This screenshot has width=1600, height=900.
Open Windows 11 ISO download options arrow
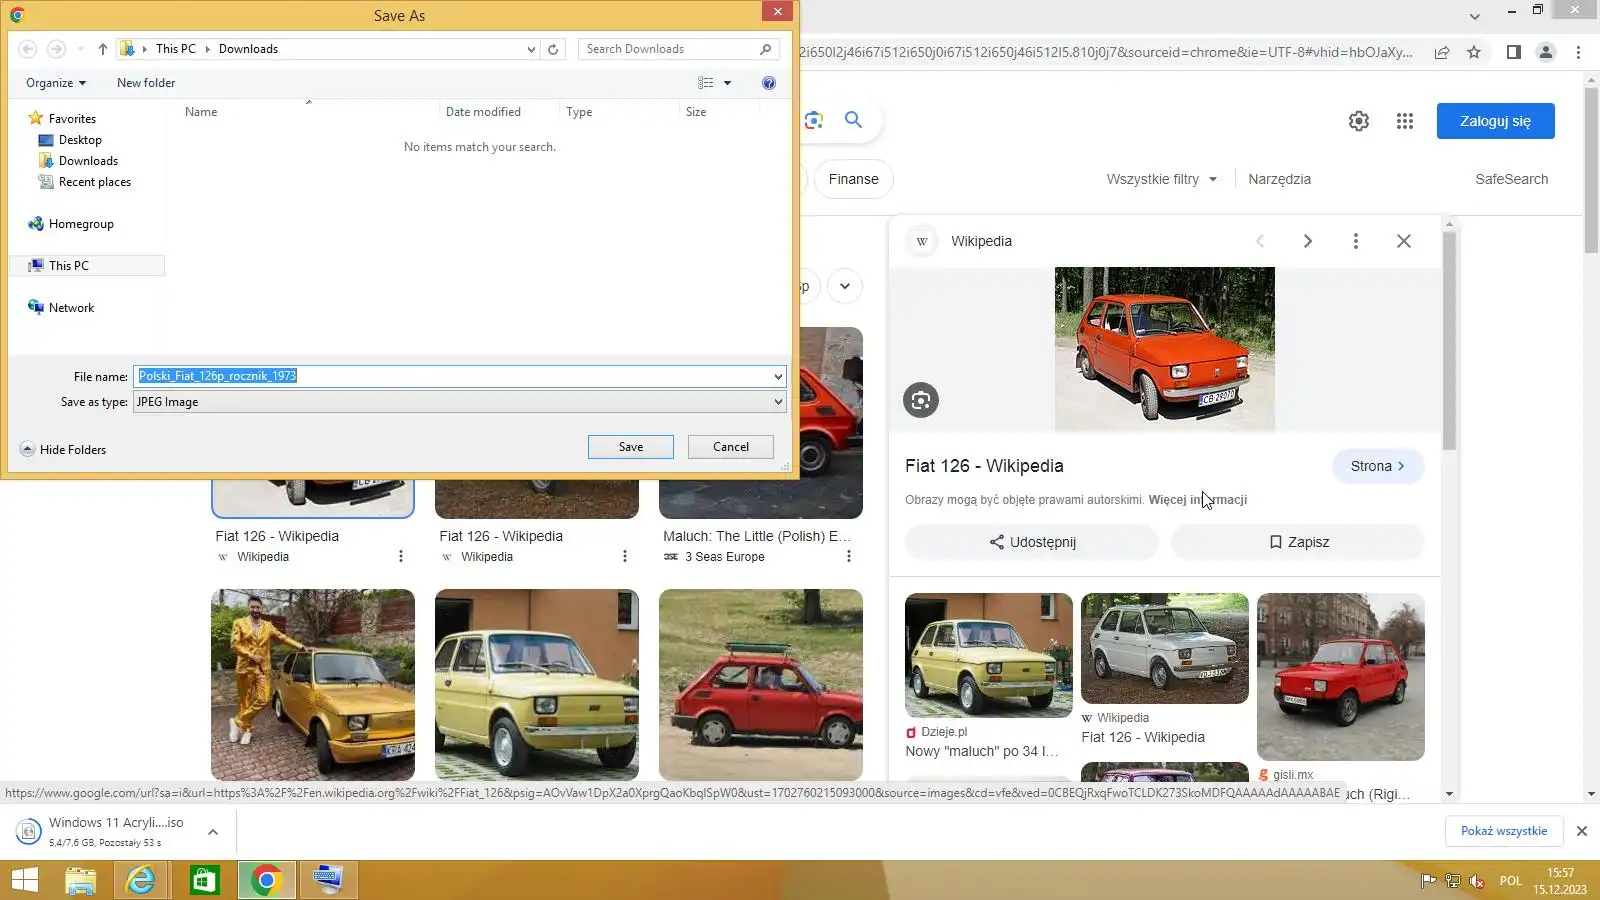coord(213,832)
